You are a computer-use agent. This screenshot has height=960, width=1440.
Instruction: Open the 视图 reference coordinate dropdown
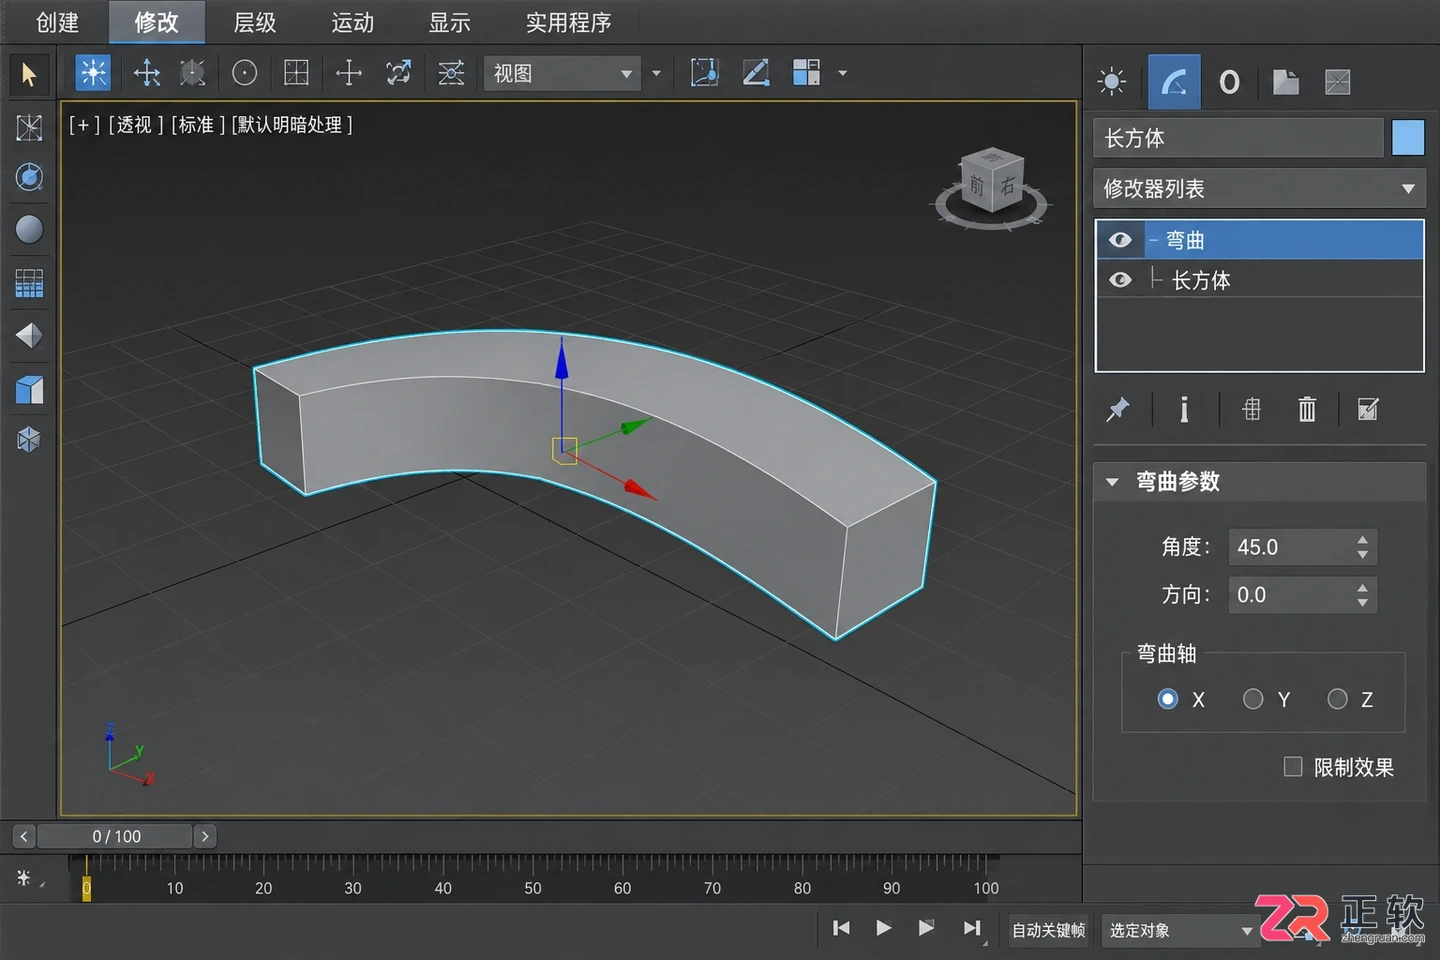[562, 74]
